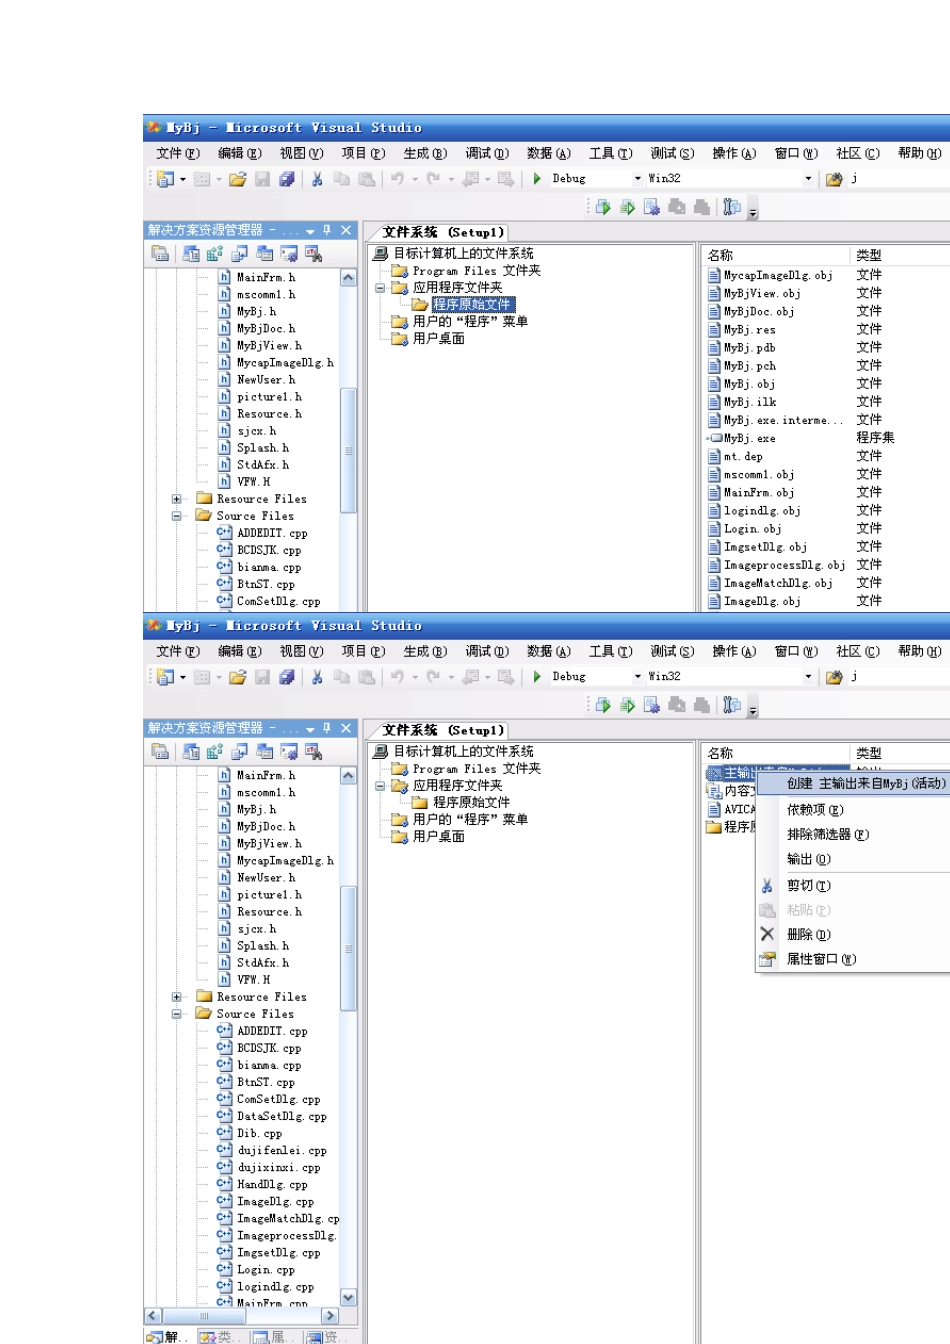Click the Cut scissors icon in the upper toolbar
This screenshot has height=1344, width=950.
pyautogui.click(x=317, y=179)
